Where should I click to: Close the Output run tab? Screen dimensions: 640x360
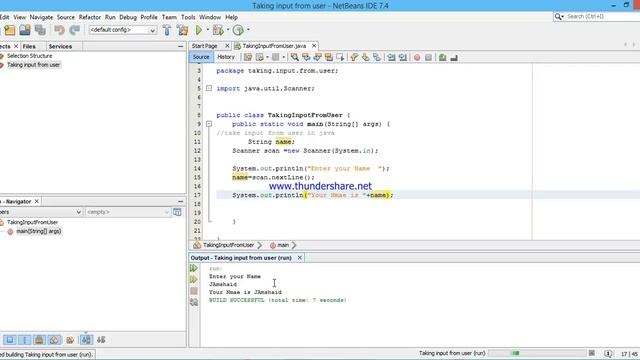(x=300, y=258)
